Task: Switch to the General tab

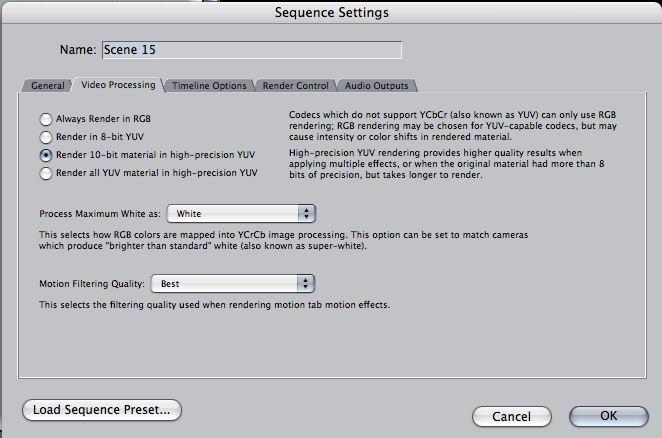Action: 47,86
